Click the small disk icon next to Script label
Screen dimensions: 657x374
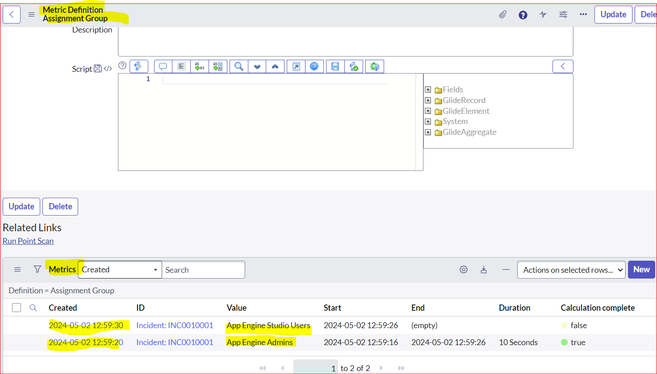(x=98, y=69)
